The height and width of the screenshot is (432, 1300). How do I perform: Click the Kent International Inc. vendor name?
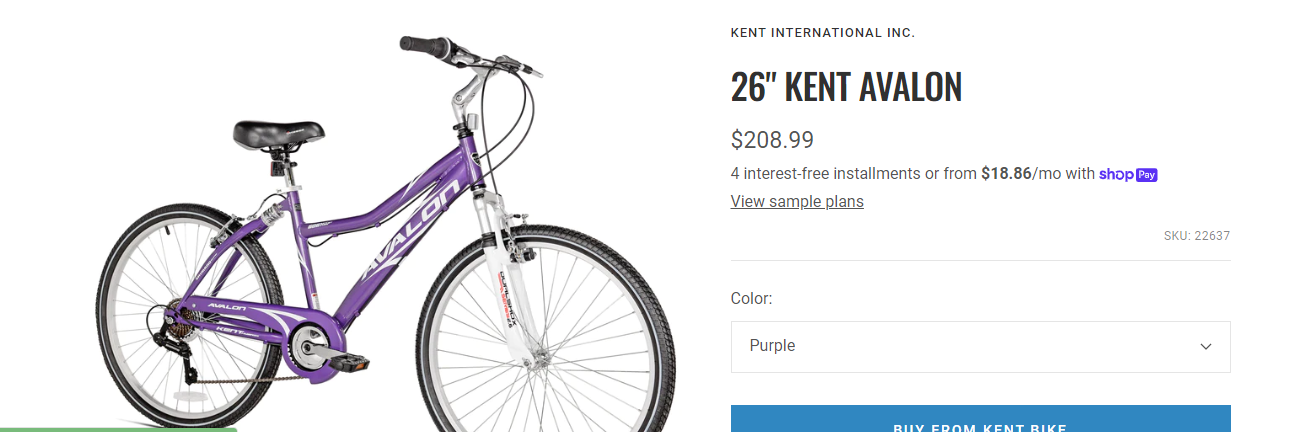[x=823, y=33]
